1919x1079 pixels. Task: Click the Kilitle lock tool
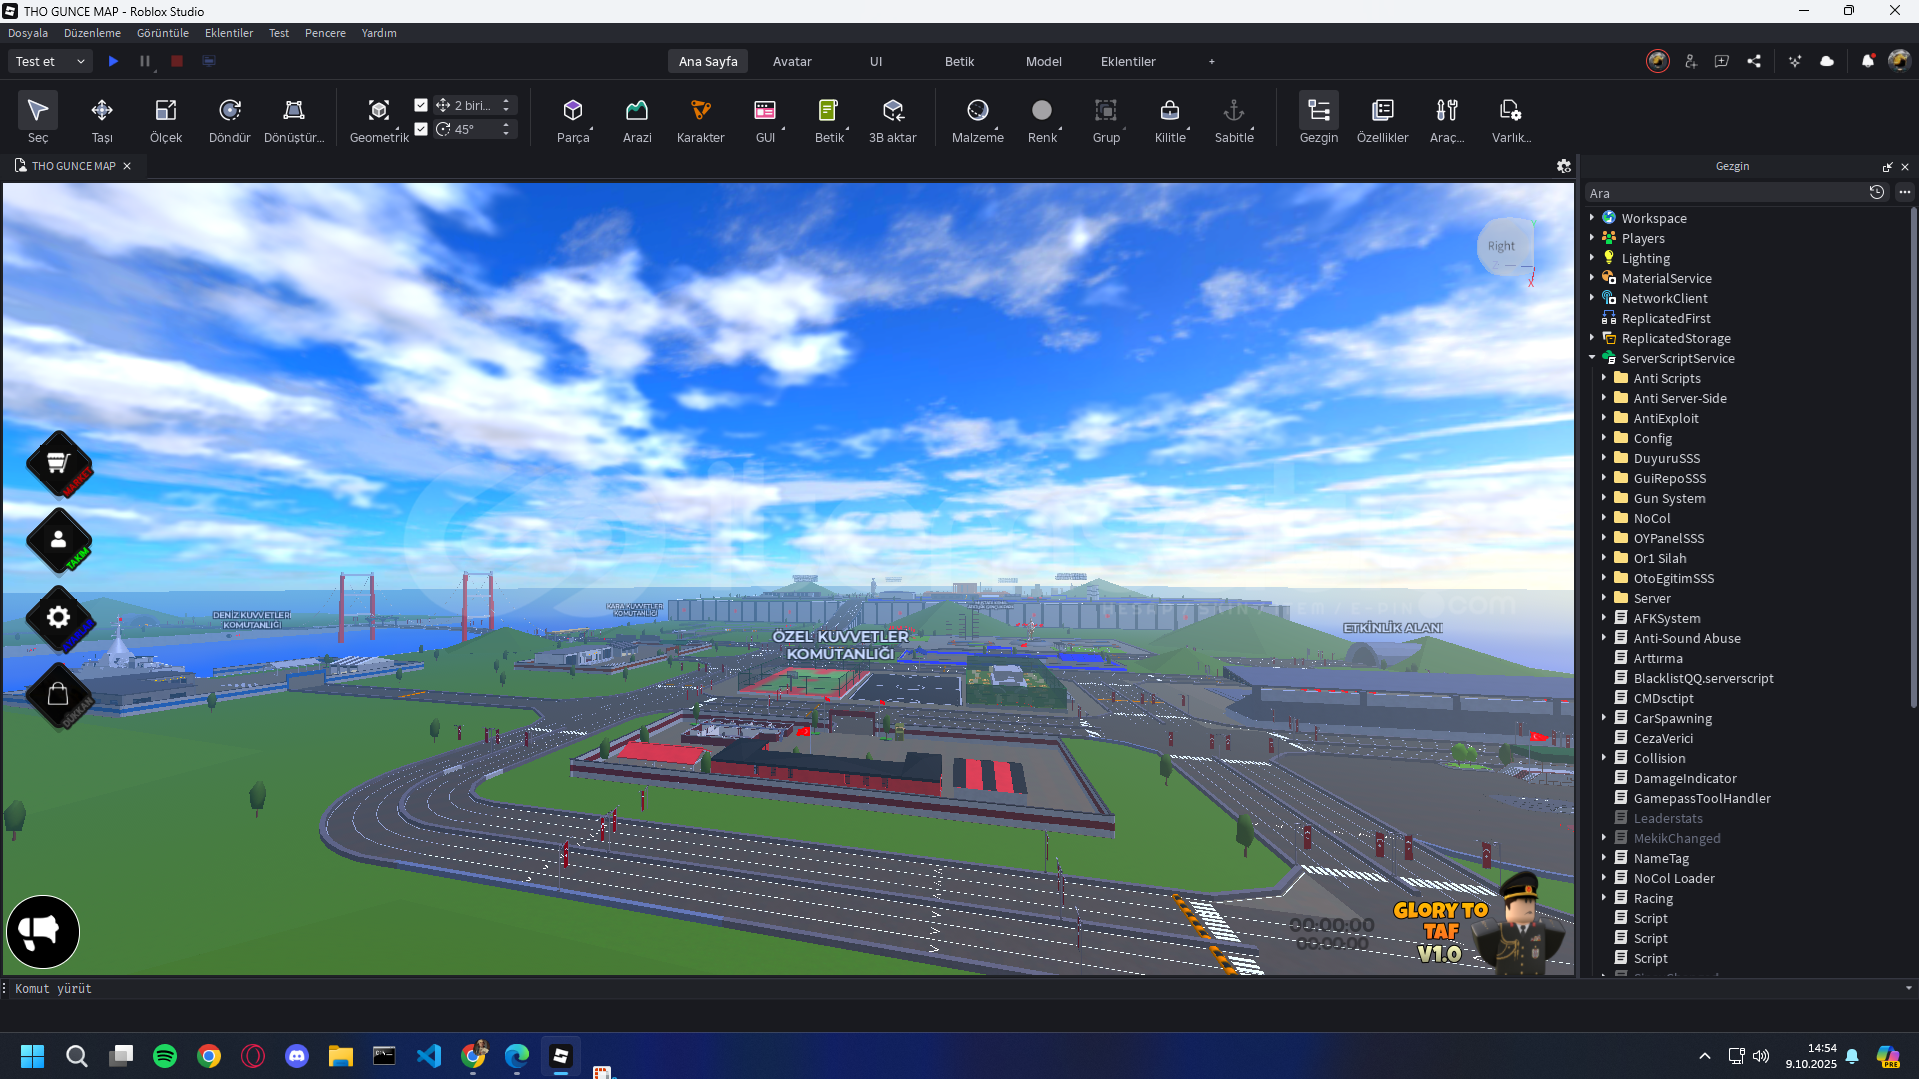point(1170,119)
